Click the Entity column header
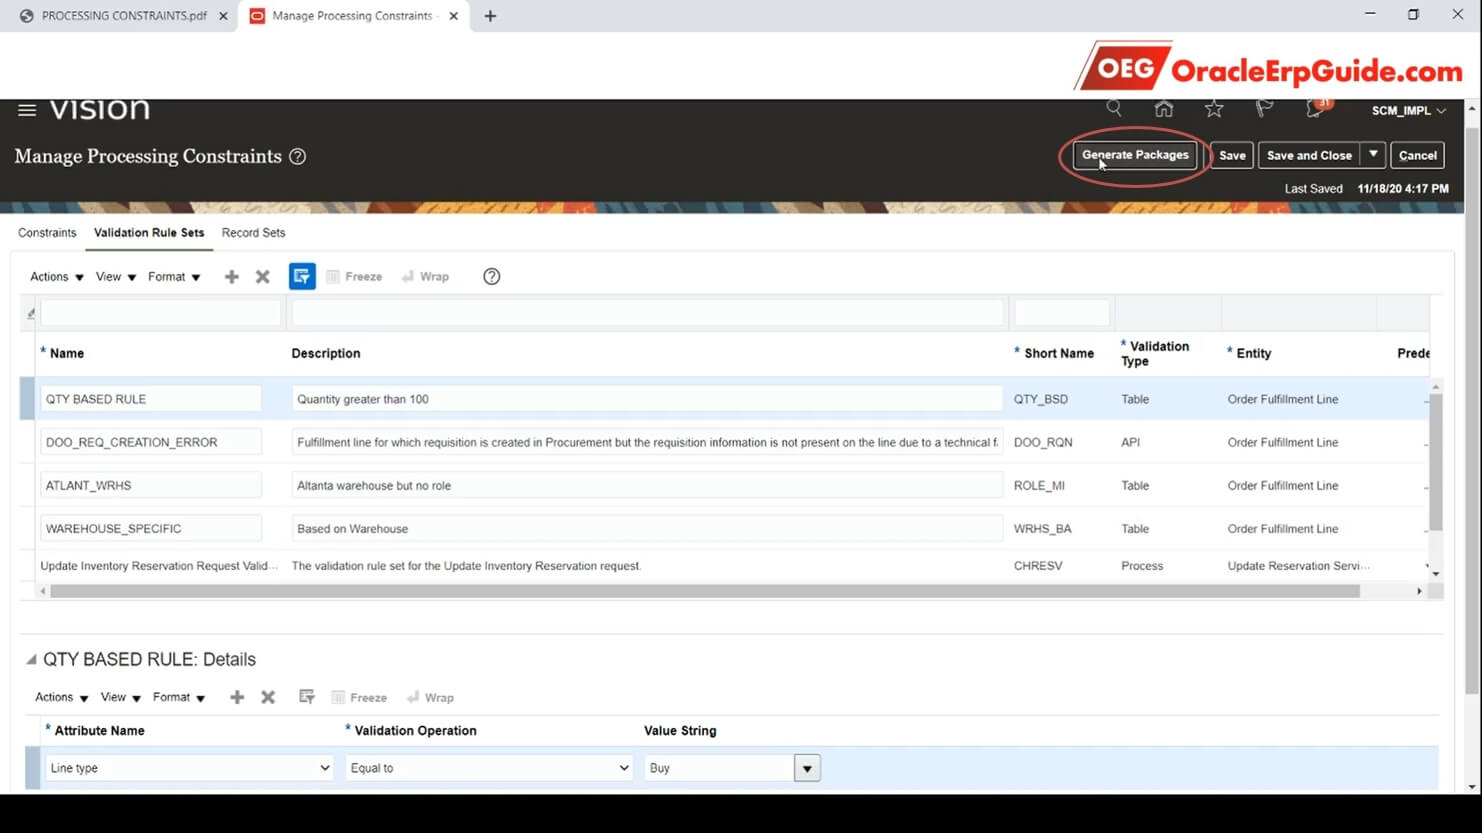The image size is (1482, 833). pos(1254,353)
